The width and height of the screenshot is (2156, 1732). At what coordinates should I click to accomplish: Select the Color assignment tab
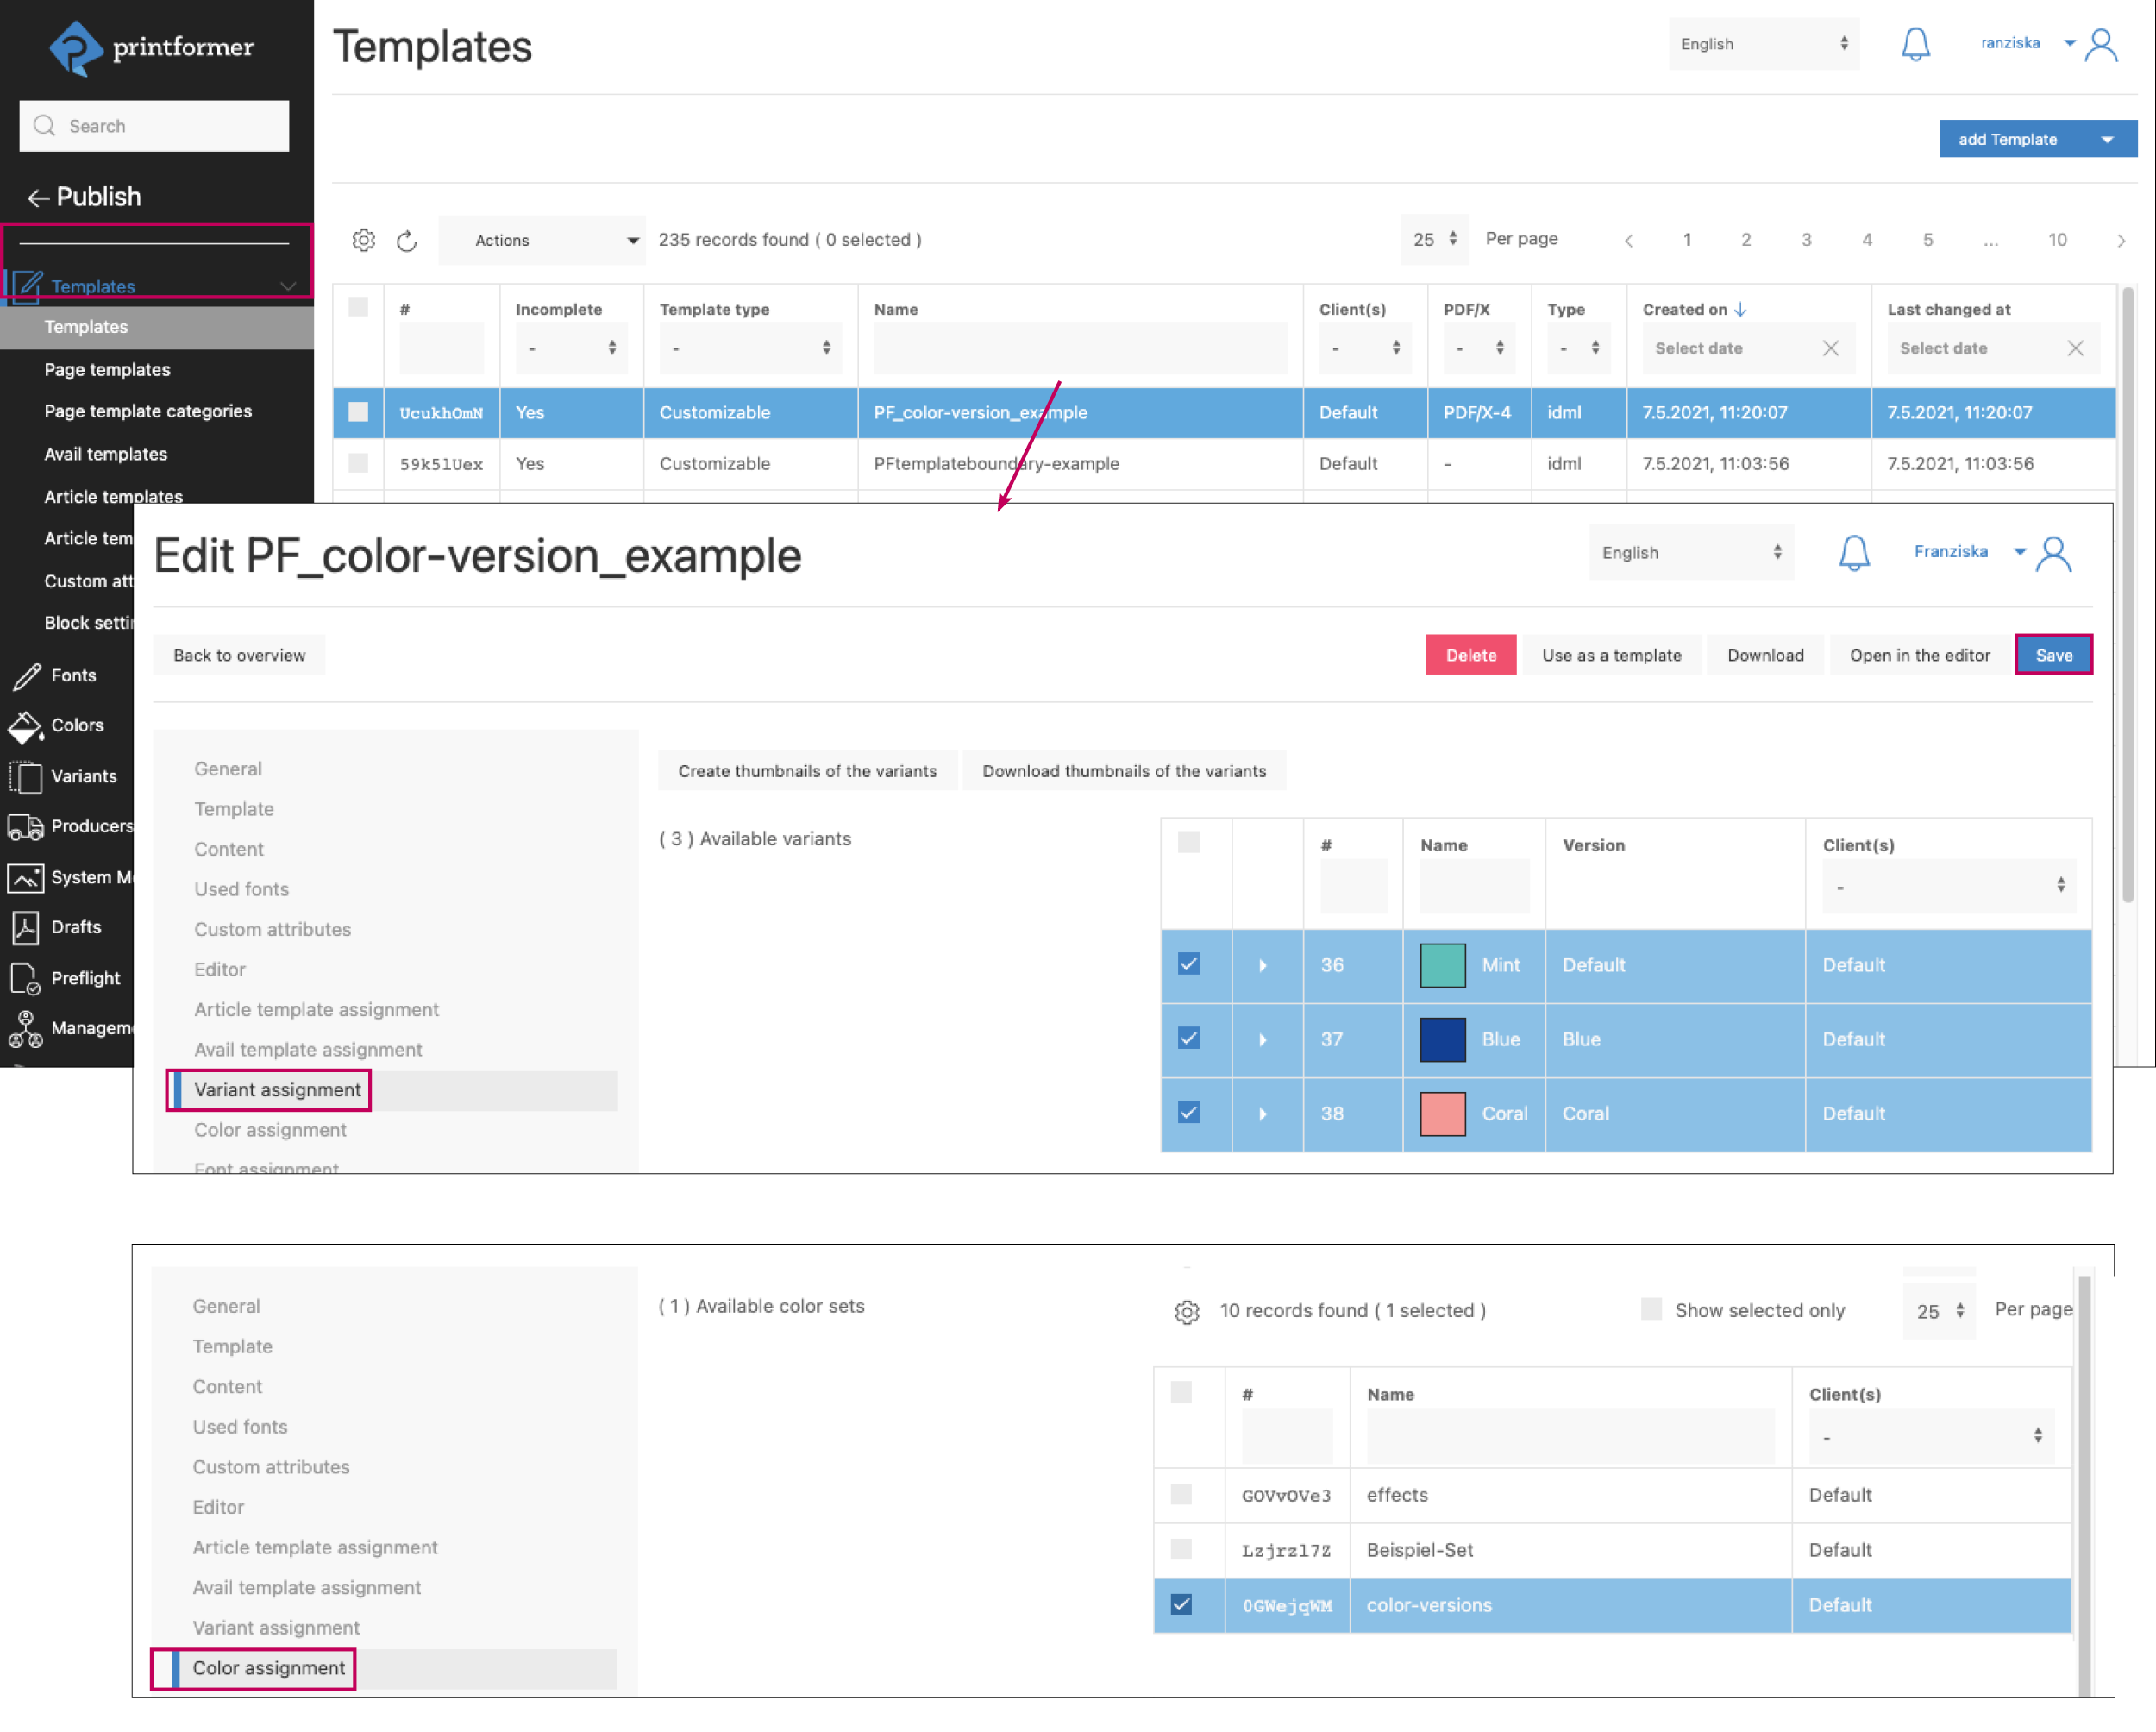click(268, 1666)
